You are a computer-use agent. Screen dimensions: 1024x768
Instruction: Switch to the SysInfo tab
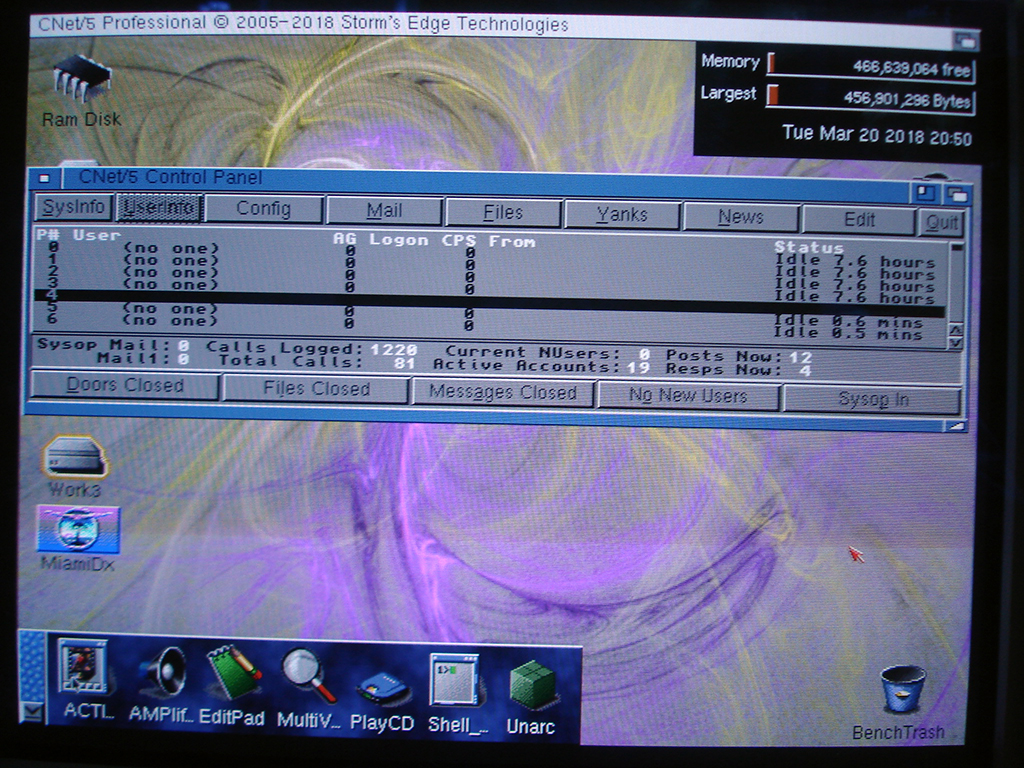(74, 207)
